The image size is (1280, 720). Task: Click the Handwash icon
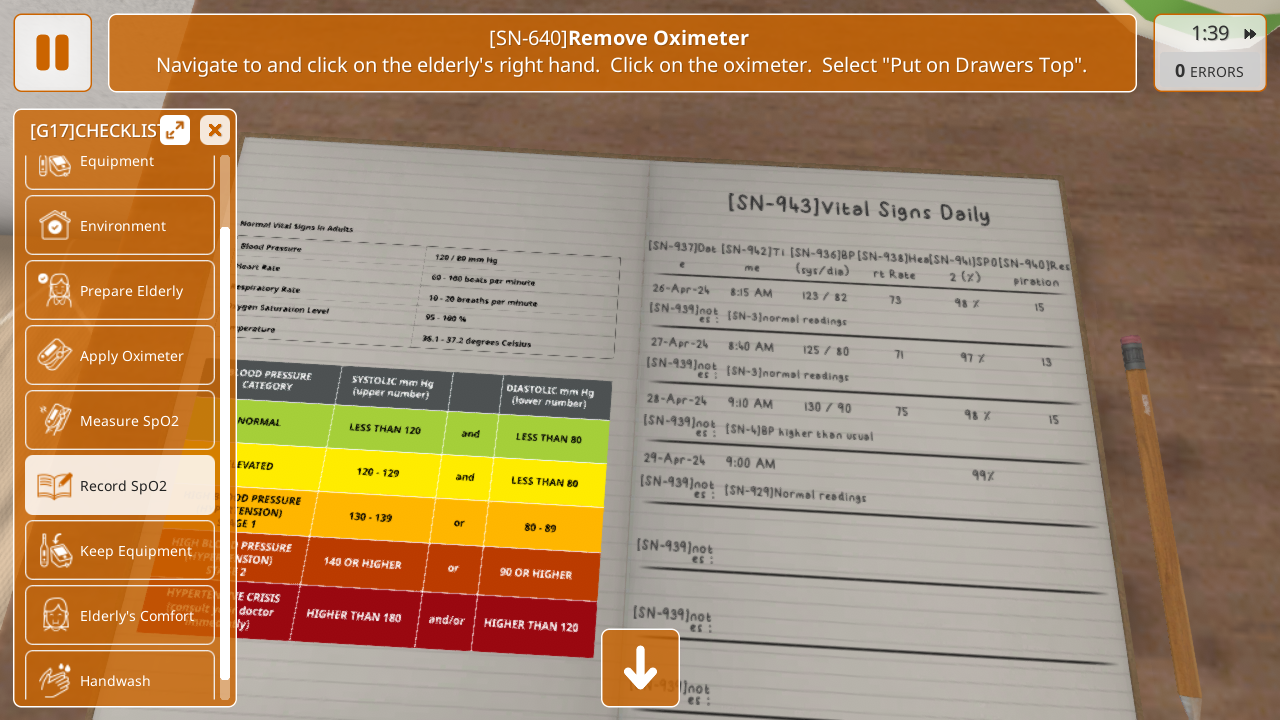(54, 680)
